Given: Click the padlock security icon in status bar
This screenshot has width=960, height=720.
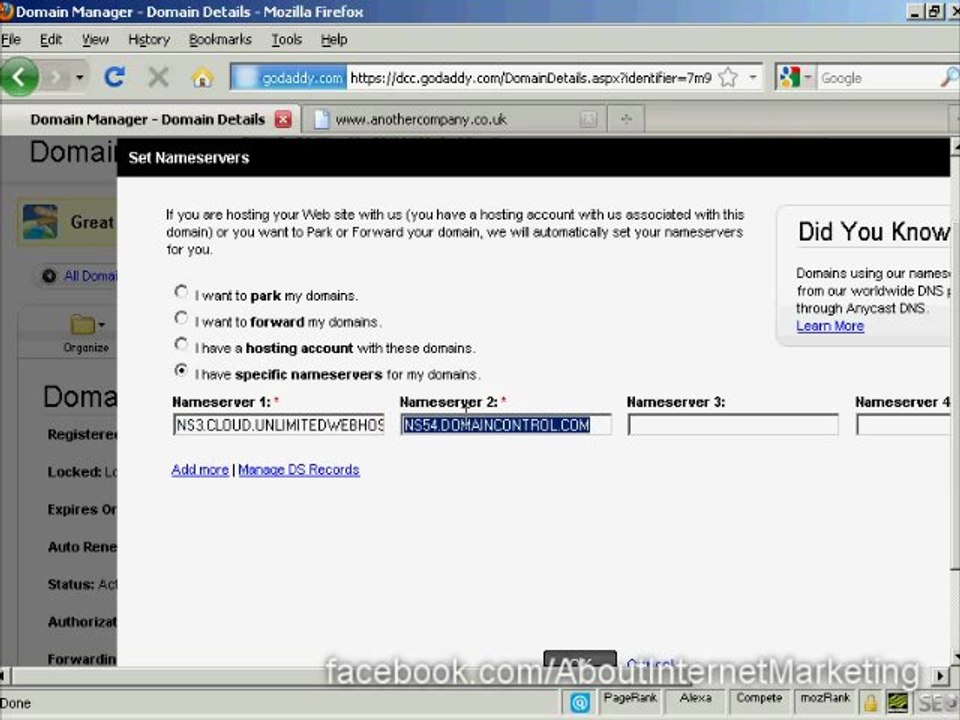Looking at the screenshot, I should [870, 703].
